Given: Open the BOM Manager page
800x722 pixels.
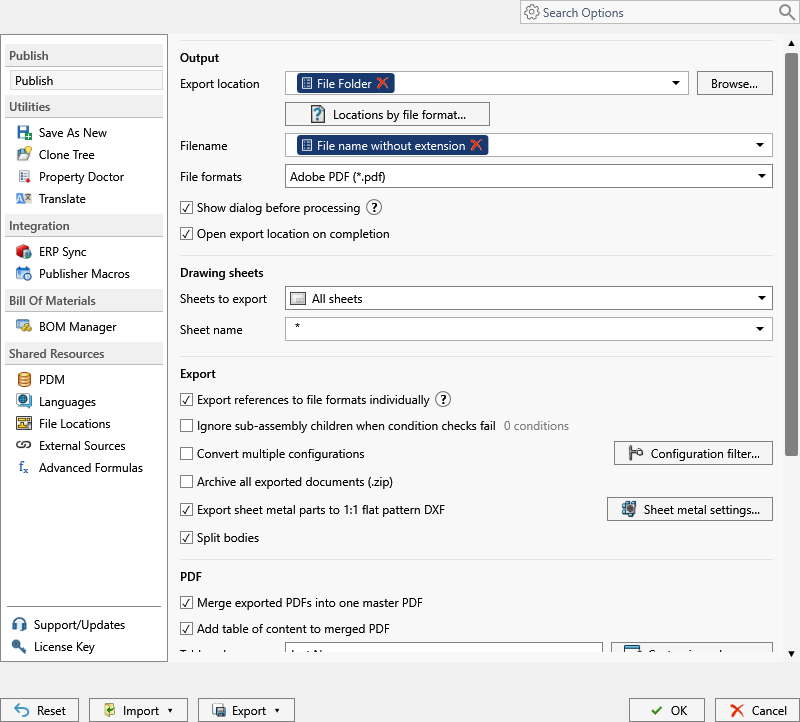Looking at the screenshot, I should tap(78, 327).
